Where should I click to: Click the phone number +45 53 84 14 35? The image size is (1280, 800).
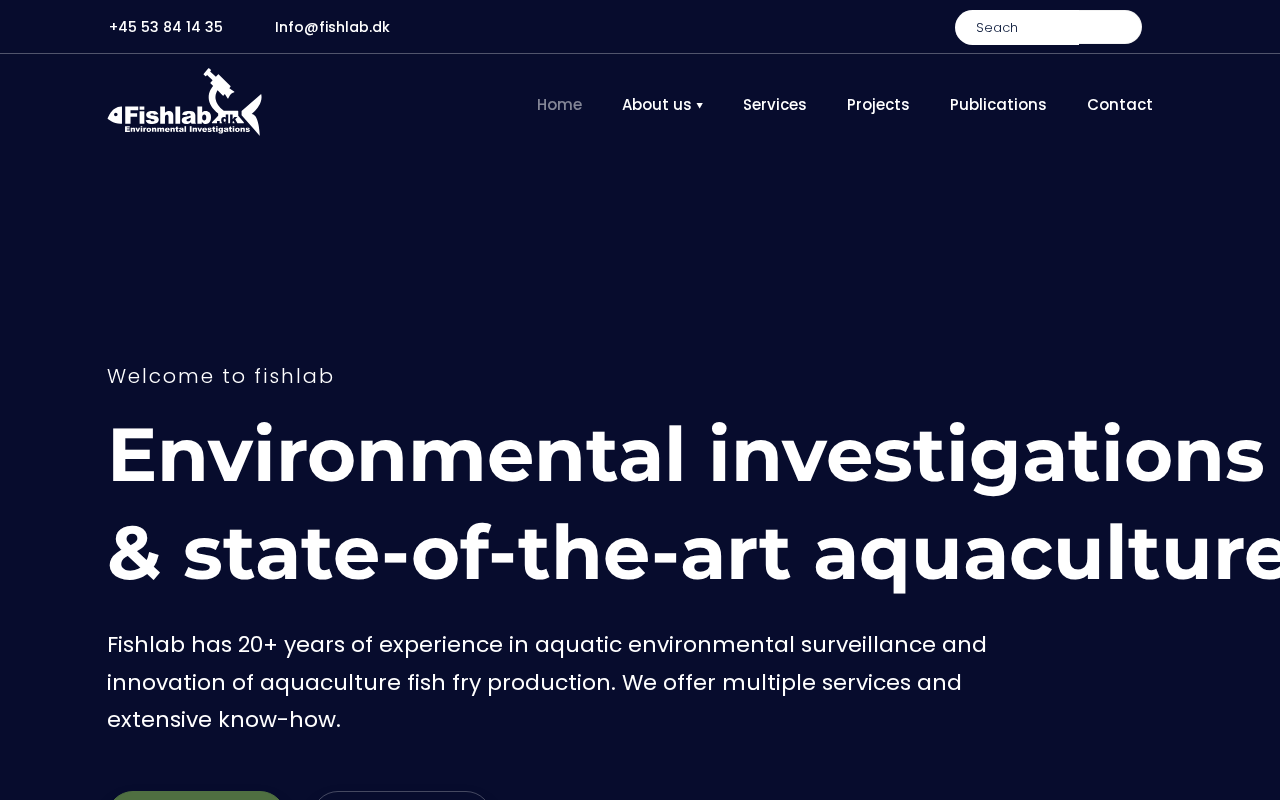coord(166,27)
